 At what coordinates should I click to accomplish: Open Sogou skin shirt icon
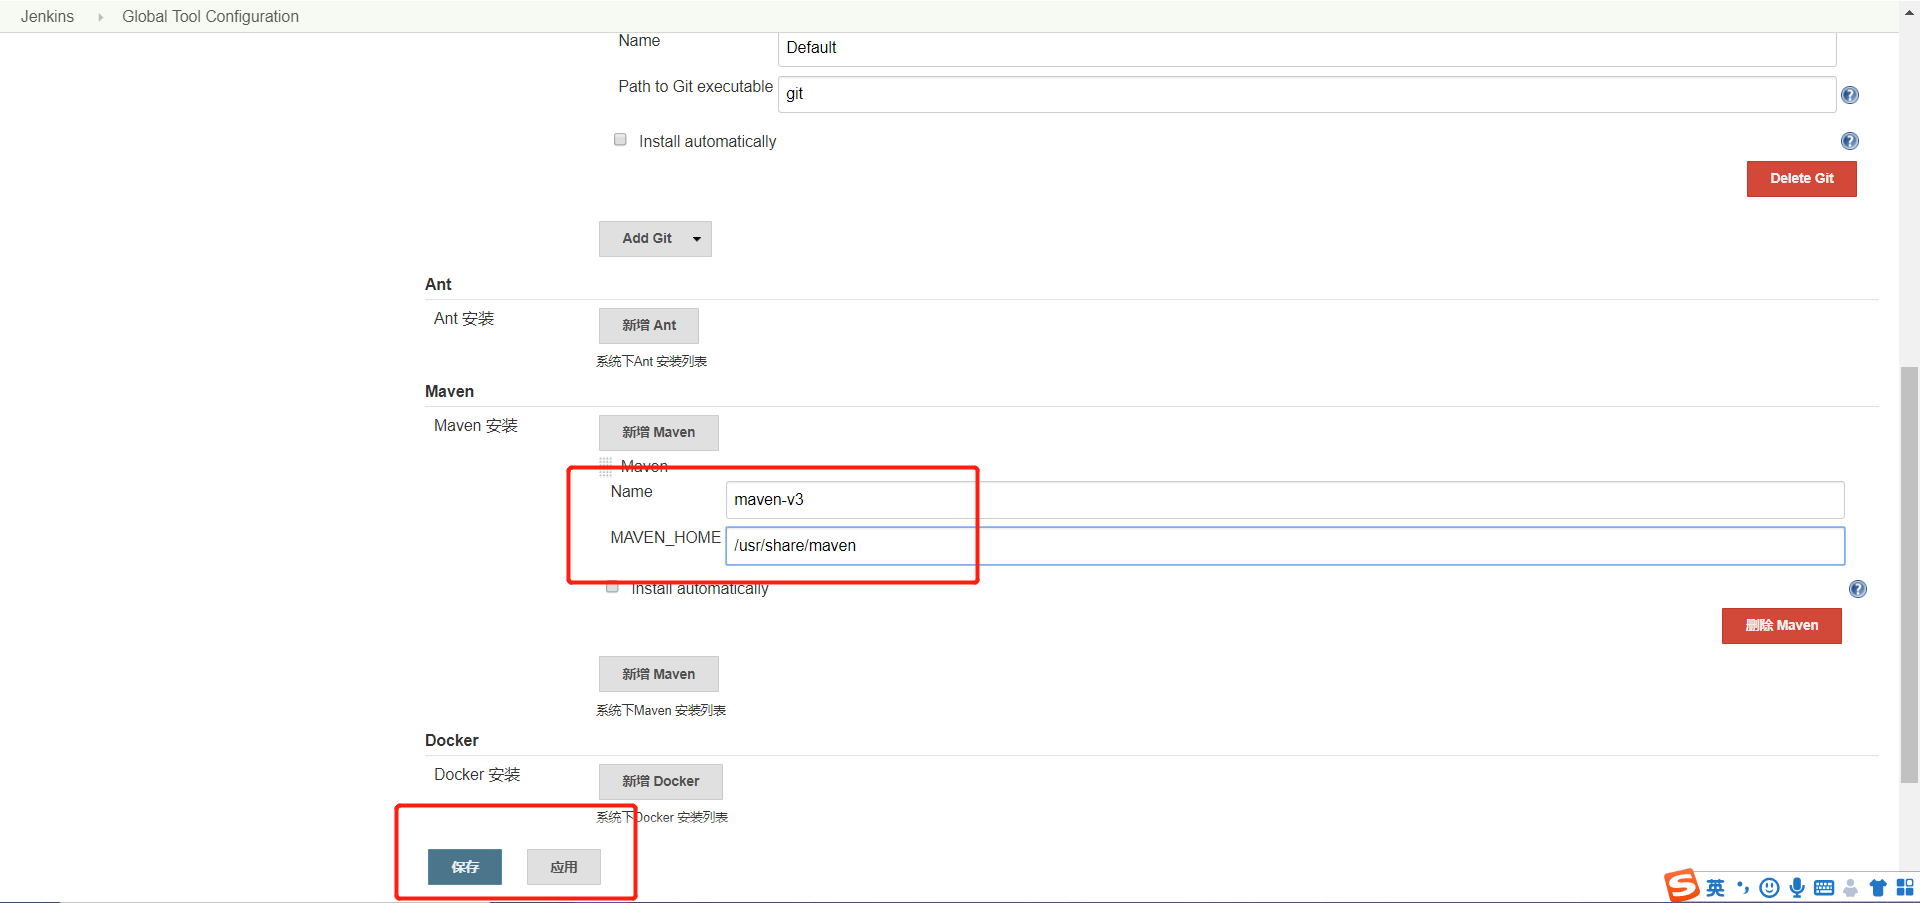coord(1878,888)
